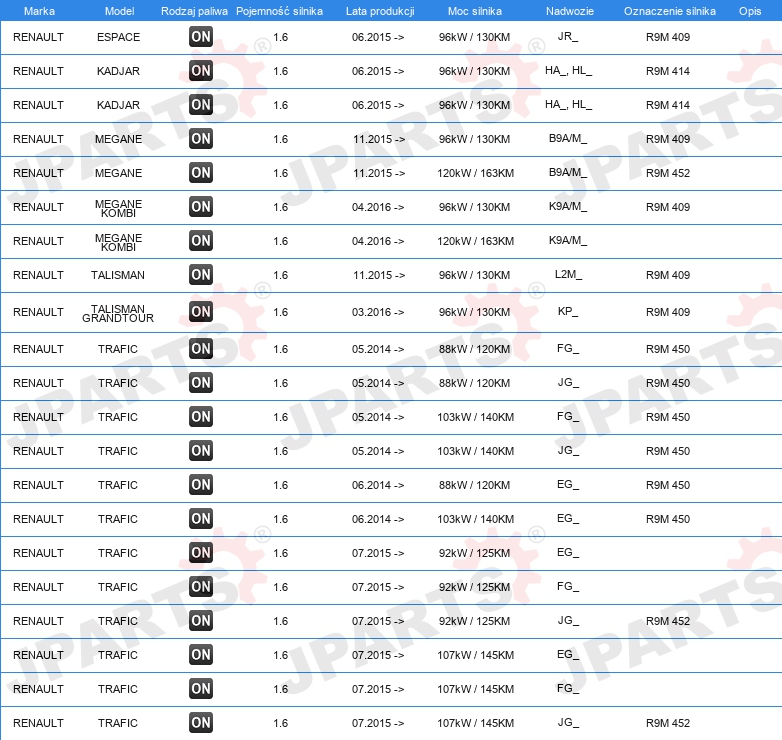Select 11.2015 -> in the TALISMAN L2M_ row
782x740 pixels.
tap(379, 275)
